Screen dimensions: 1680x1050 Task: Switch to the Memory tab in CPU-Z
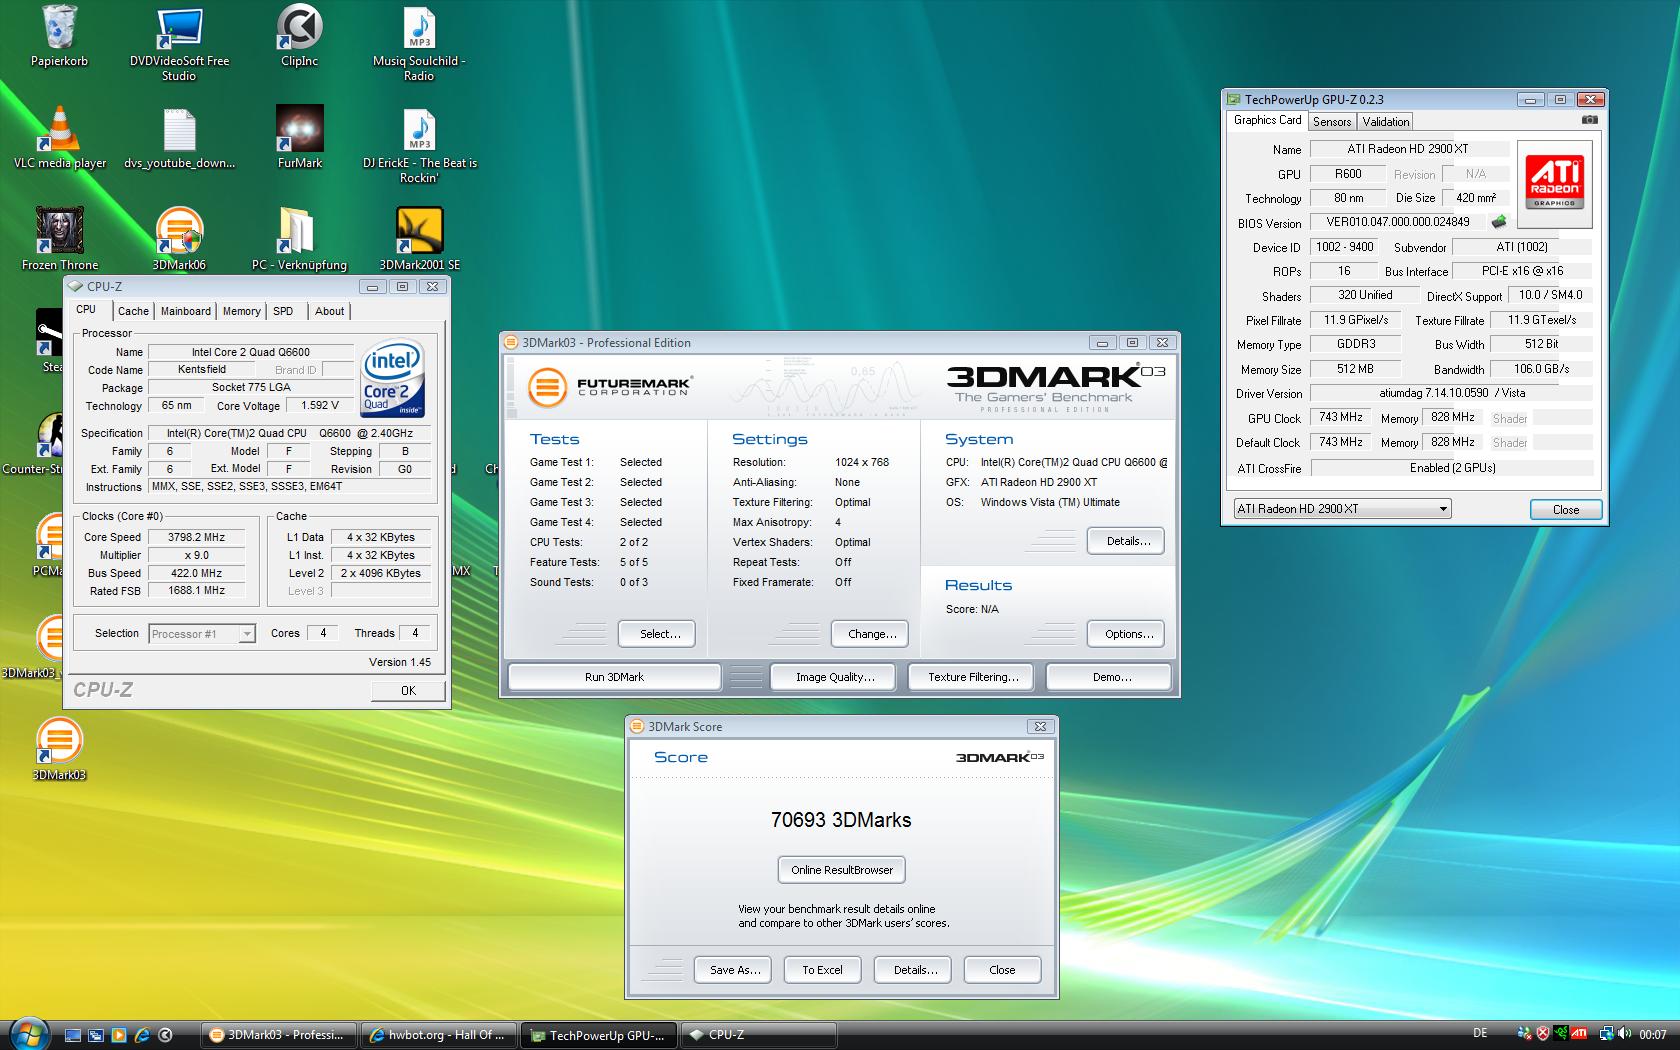(241, 311)
